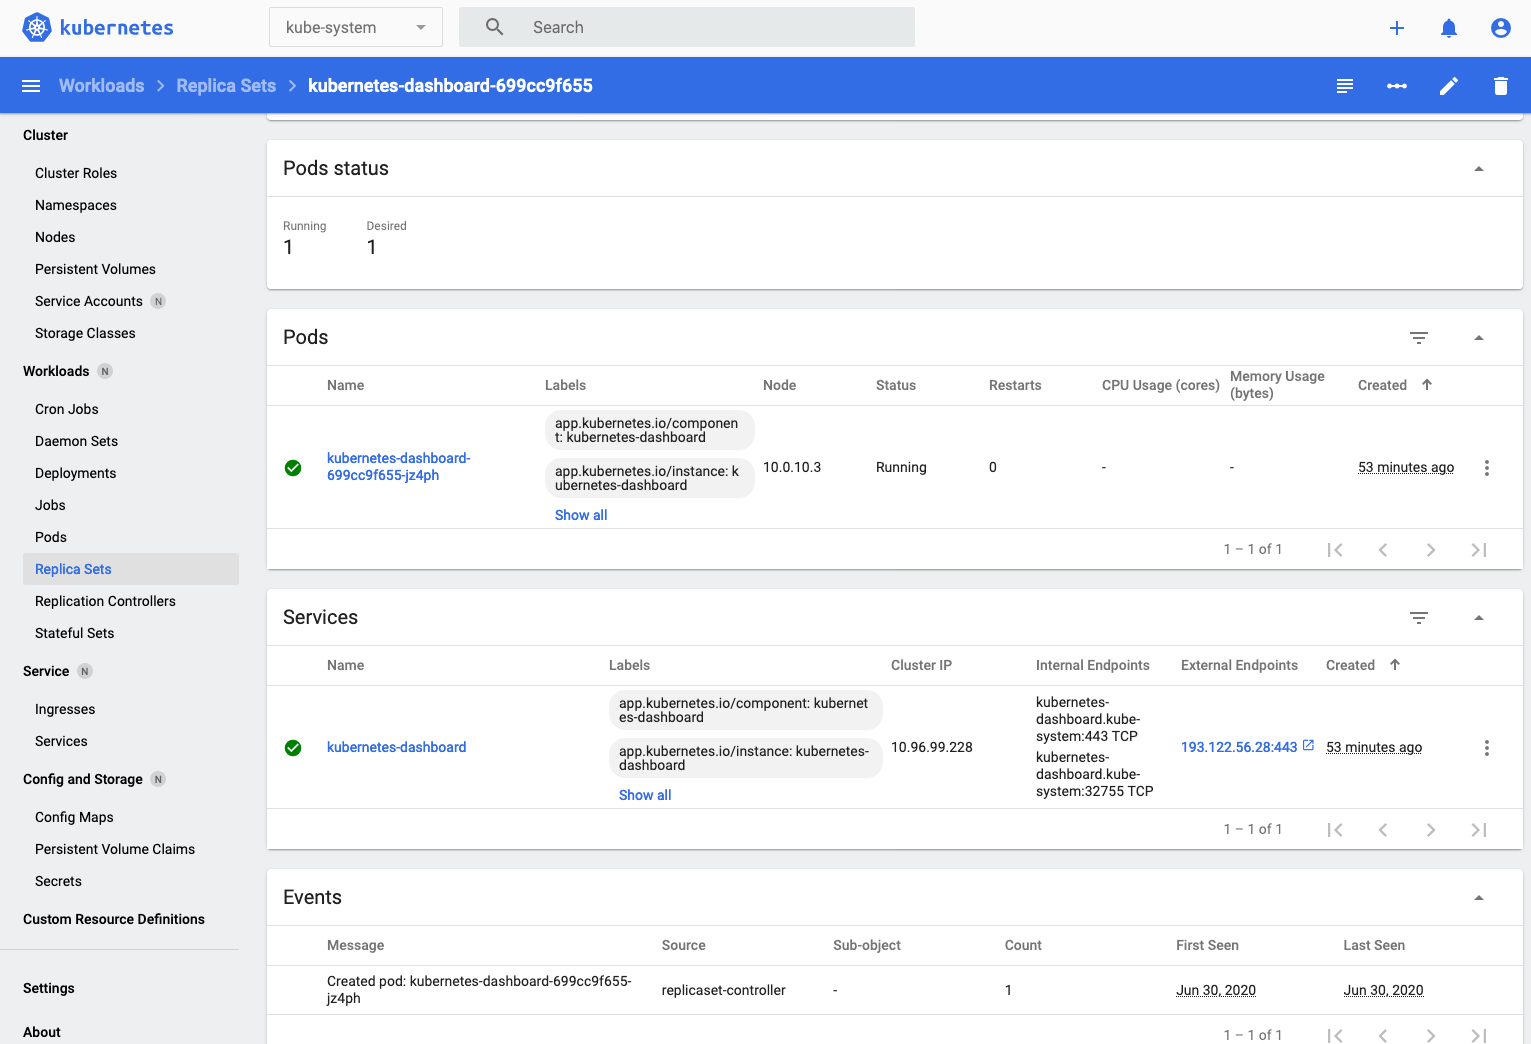Open Custom Resource Definitions in sidebar
1531x1044 pixels.
pos(114,919)
